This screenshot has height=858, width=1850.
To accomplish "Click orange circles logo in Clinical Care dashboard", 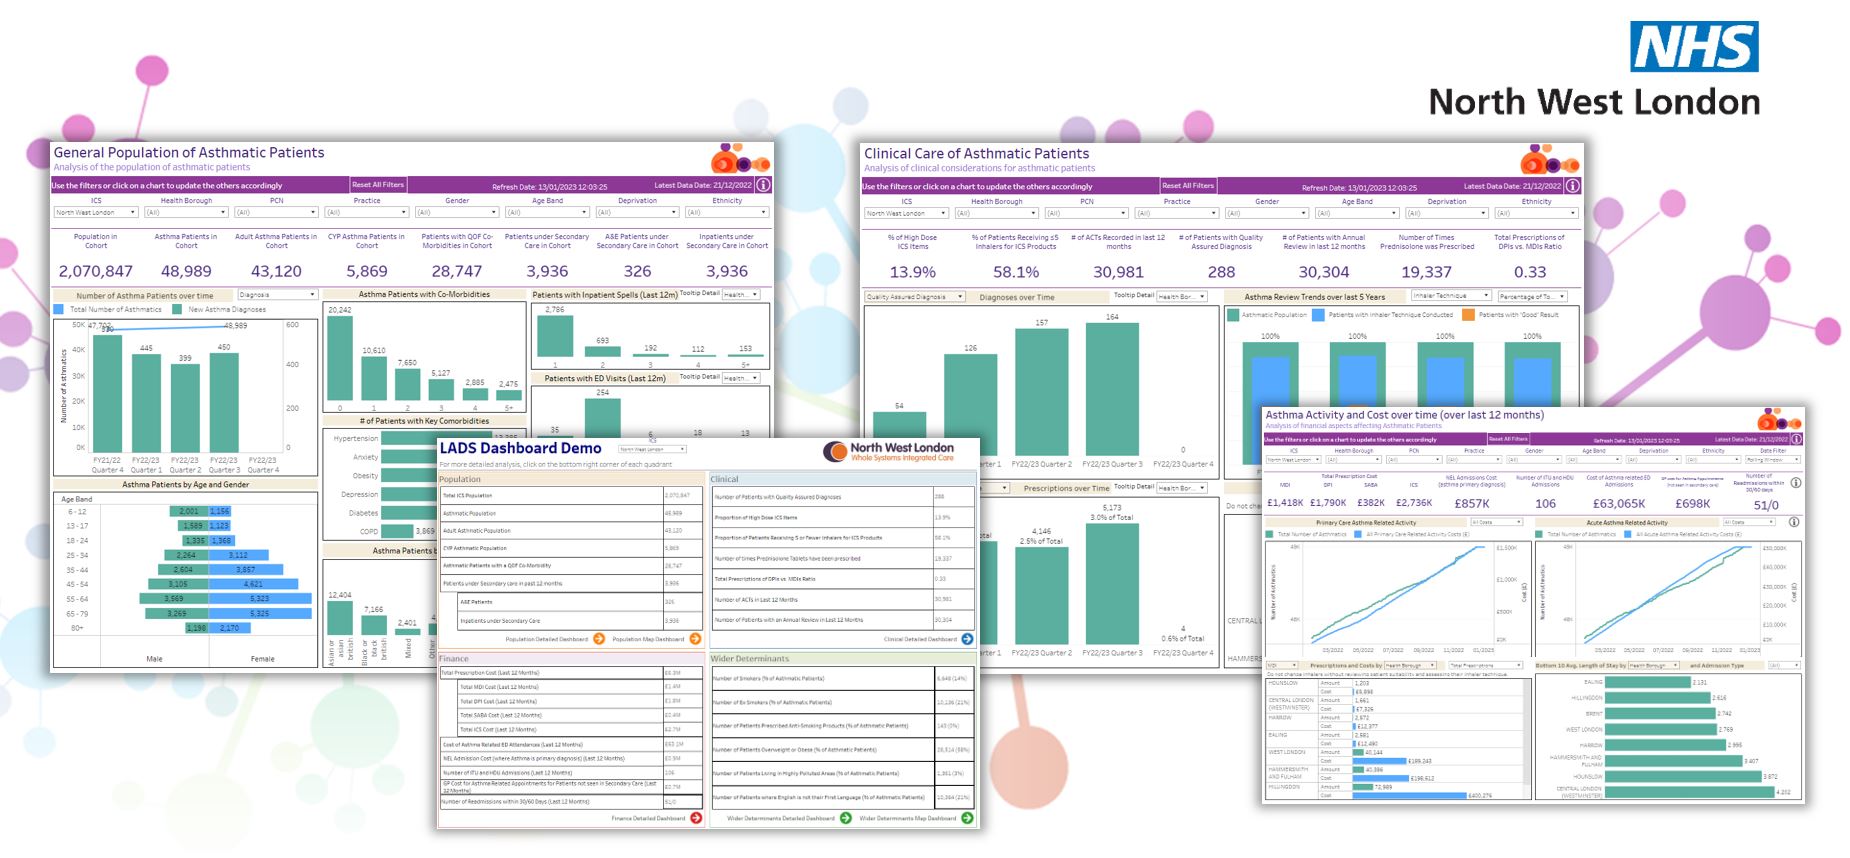I will click(x=1550, y=159).
